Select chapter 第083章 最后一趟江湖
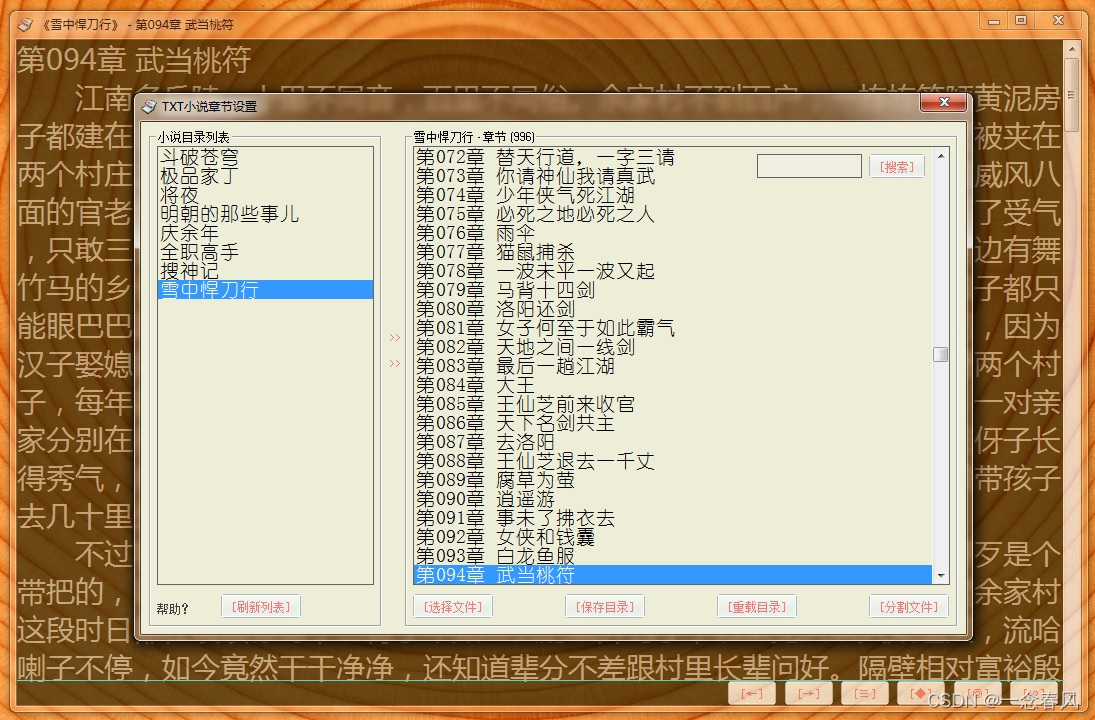The height and width of the screenshot is (720, 1095). [673, 365]
